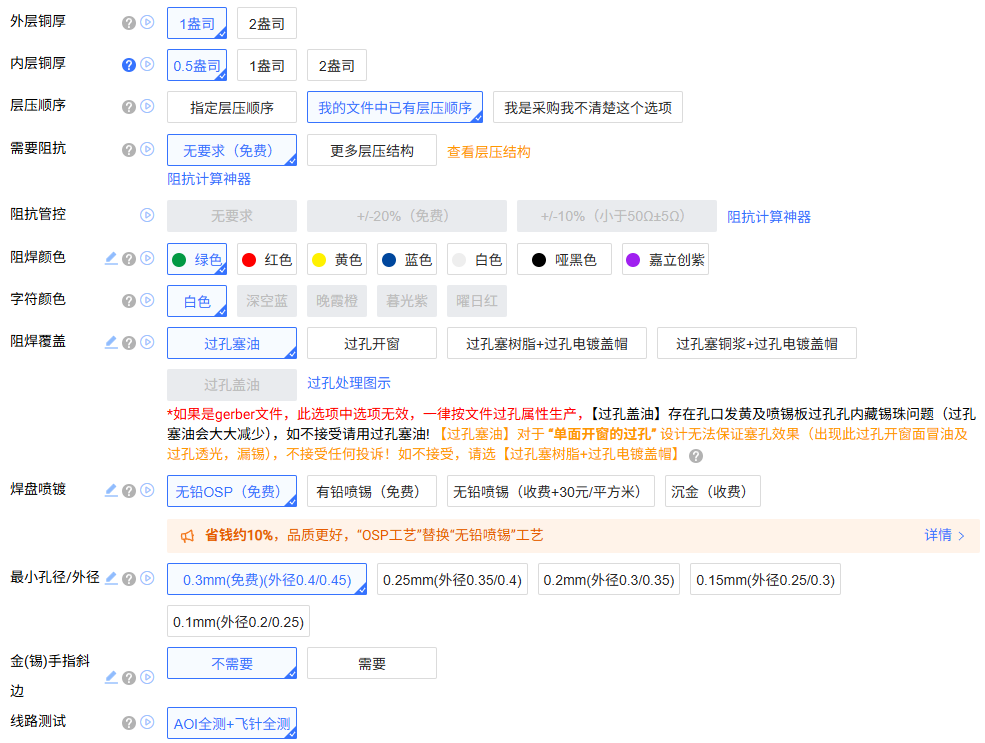
Task: Click edit pencil icon for 焊盘喷镀
Action: coord(111,491)
